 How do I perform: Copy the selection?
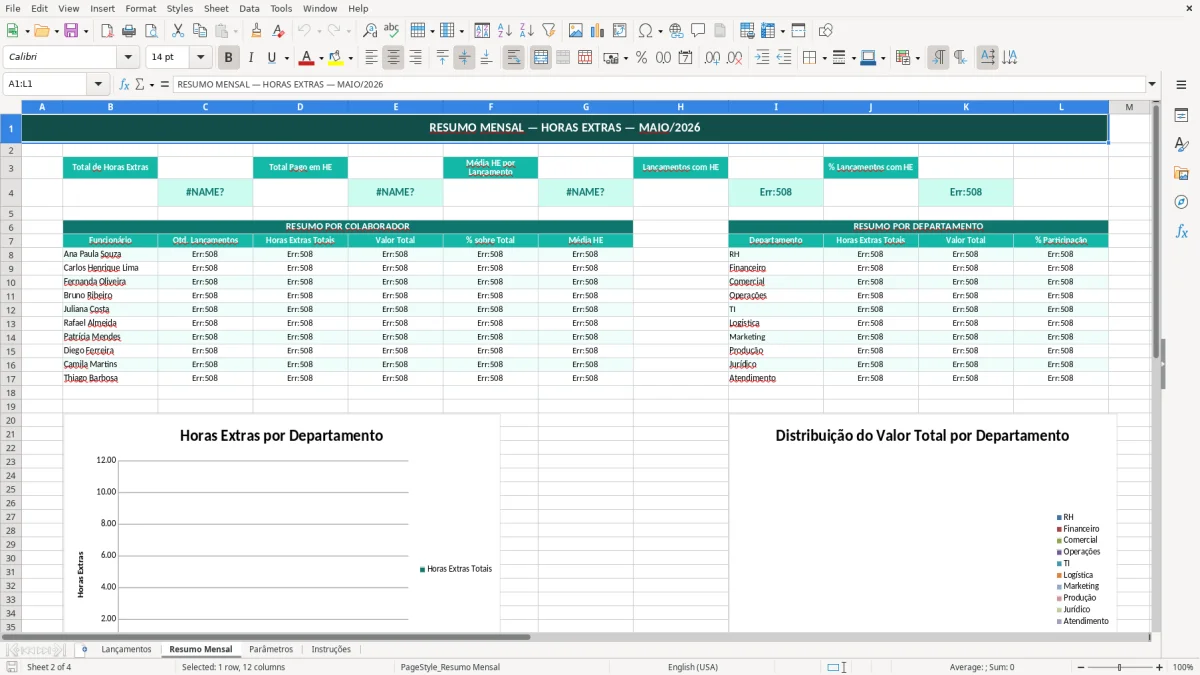[199, 31]
